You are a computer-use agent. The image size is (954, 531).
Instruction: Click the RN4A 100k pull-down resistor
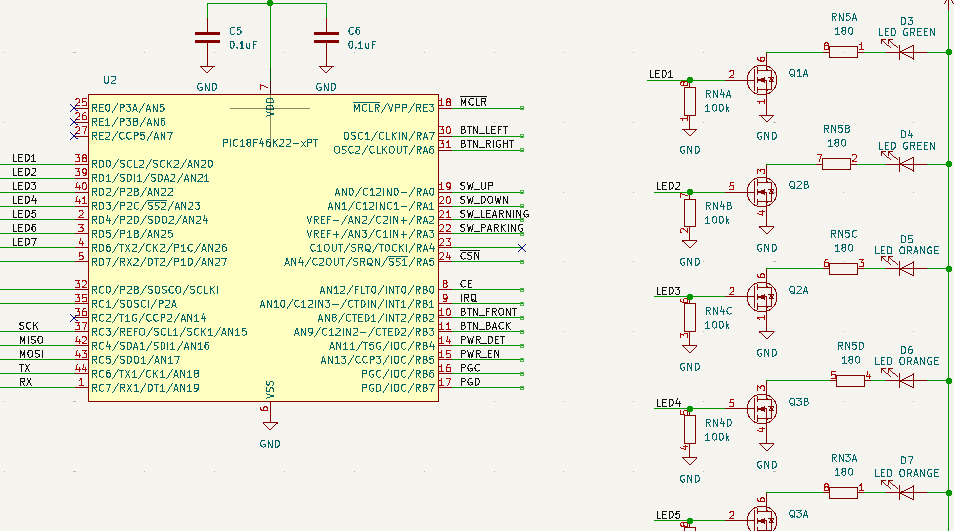coord(688,102)
